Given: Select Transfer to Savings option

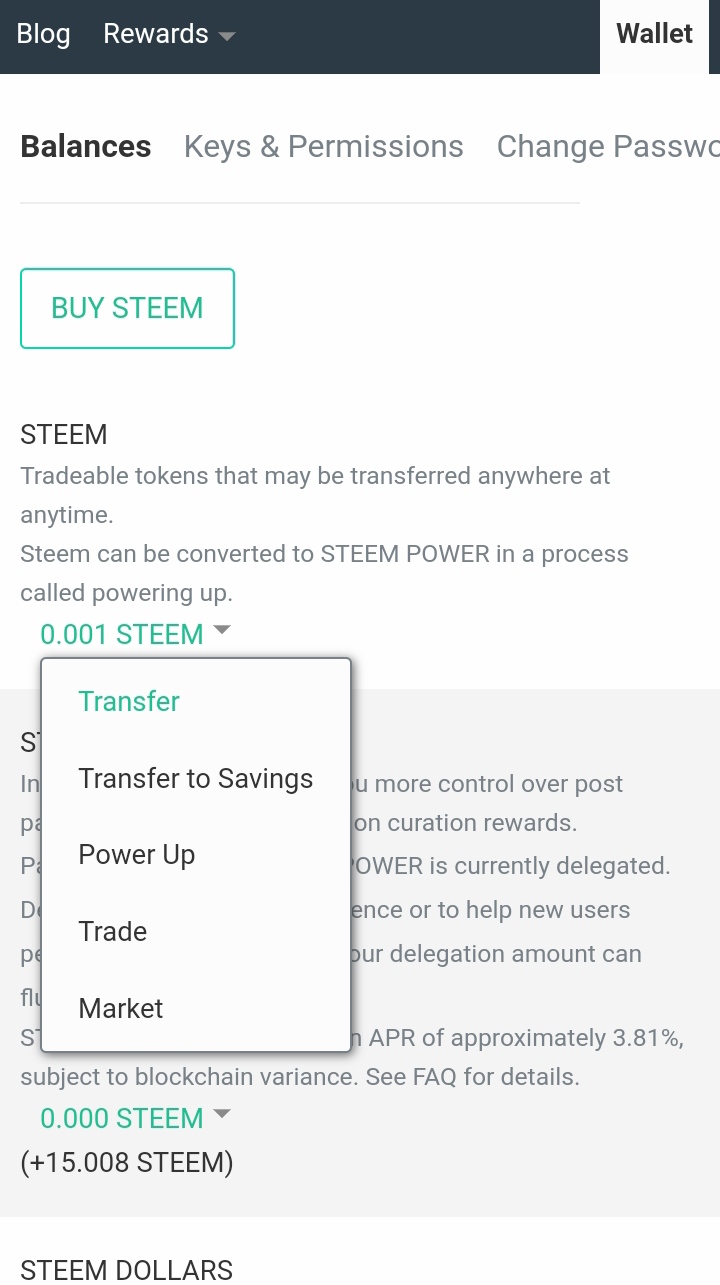Looking at the screenshot, I should 196,779.
